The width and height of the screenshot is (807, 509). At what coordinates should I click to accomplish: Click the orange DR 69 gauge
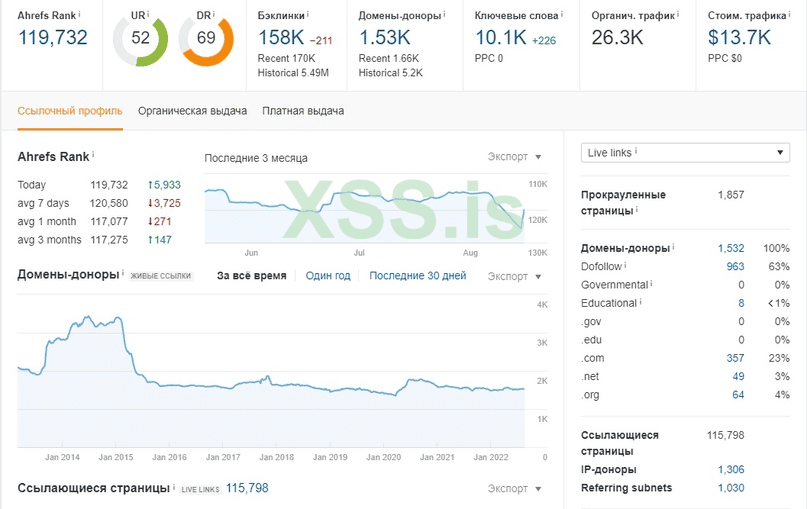(206, 39)
